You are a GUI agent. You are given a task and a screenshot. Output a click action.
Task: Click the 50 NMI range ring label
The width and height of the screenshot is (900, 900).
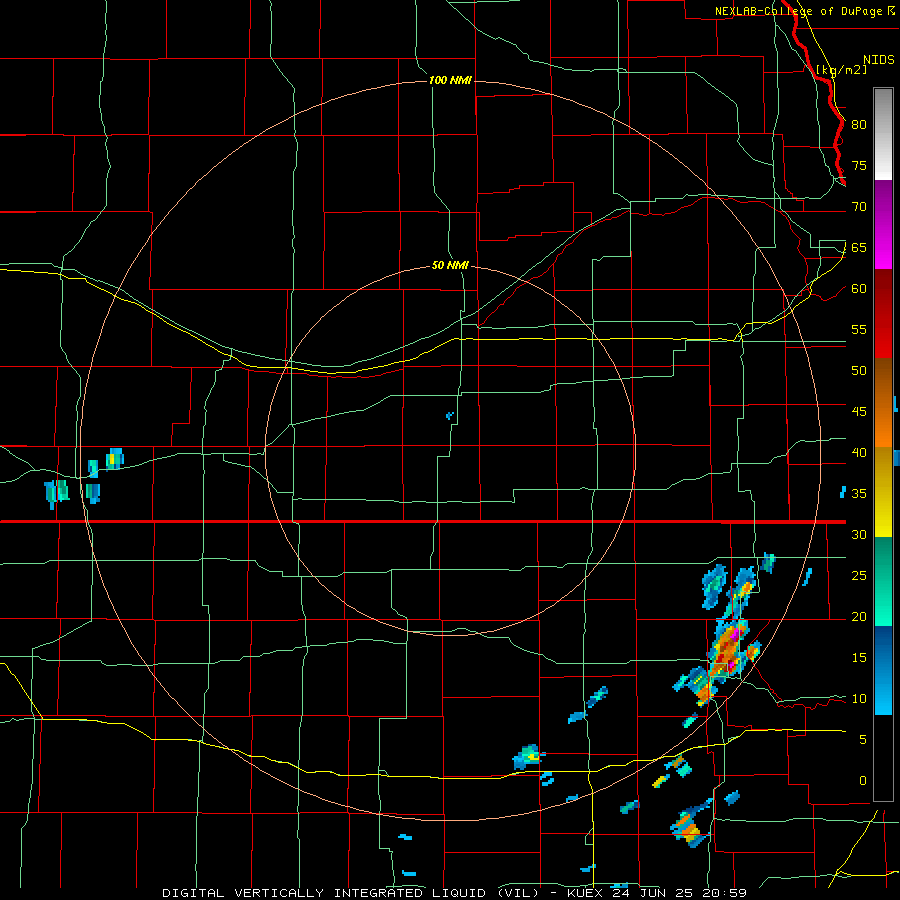[450, 266]
